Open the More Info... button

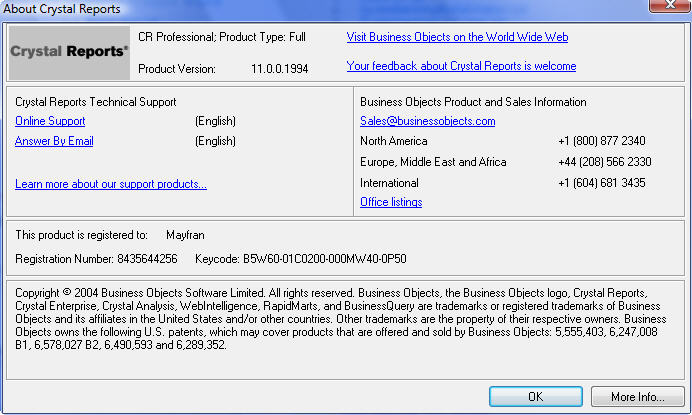(x=637, y=396)
